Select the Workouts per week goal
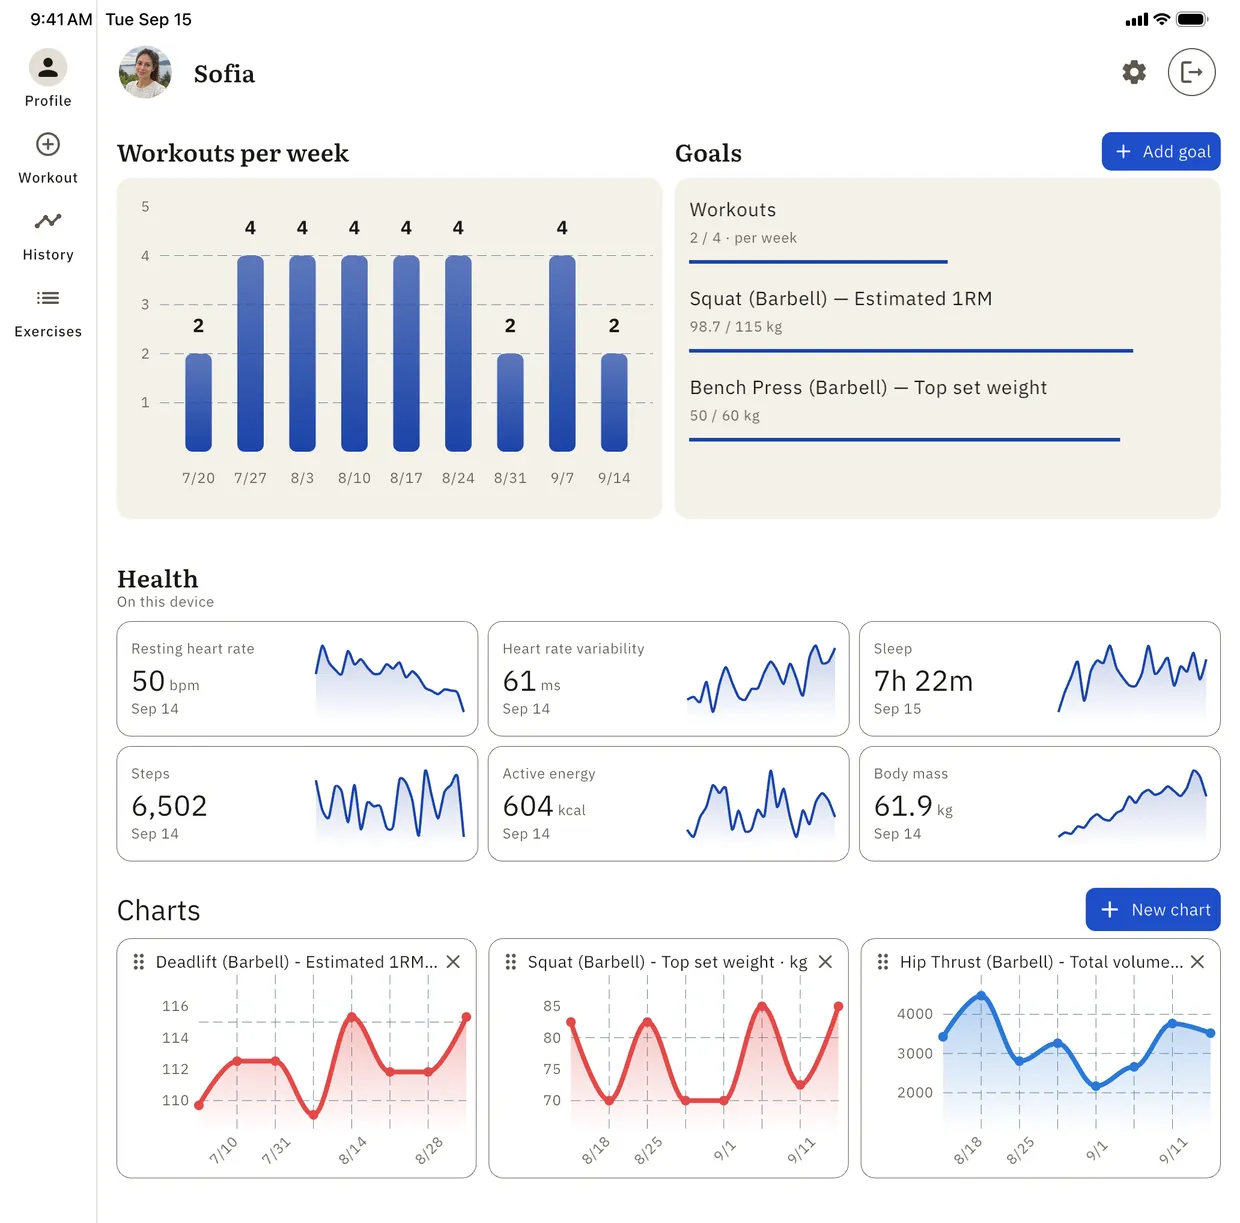 947,230
